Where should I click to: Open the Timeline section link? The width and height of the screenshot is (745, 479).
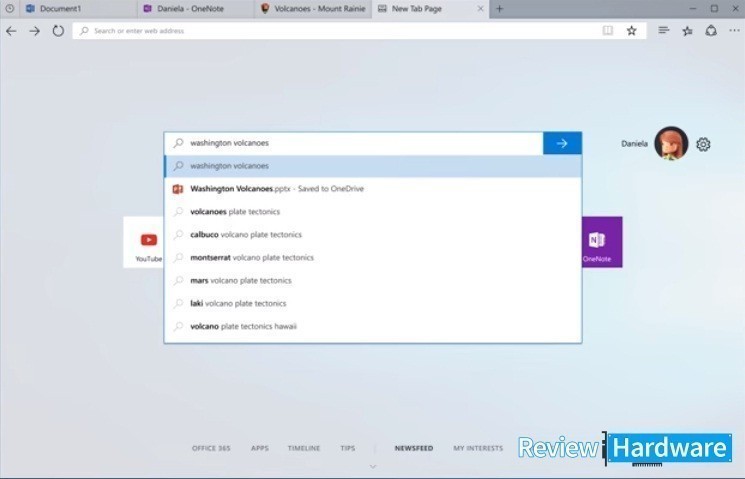coord(303,448)
